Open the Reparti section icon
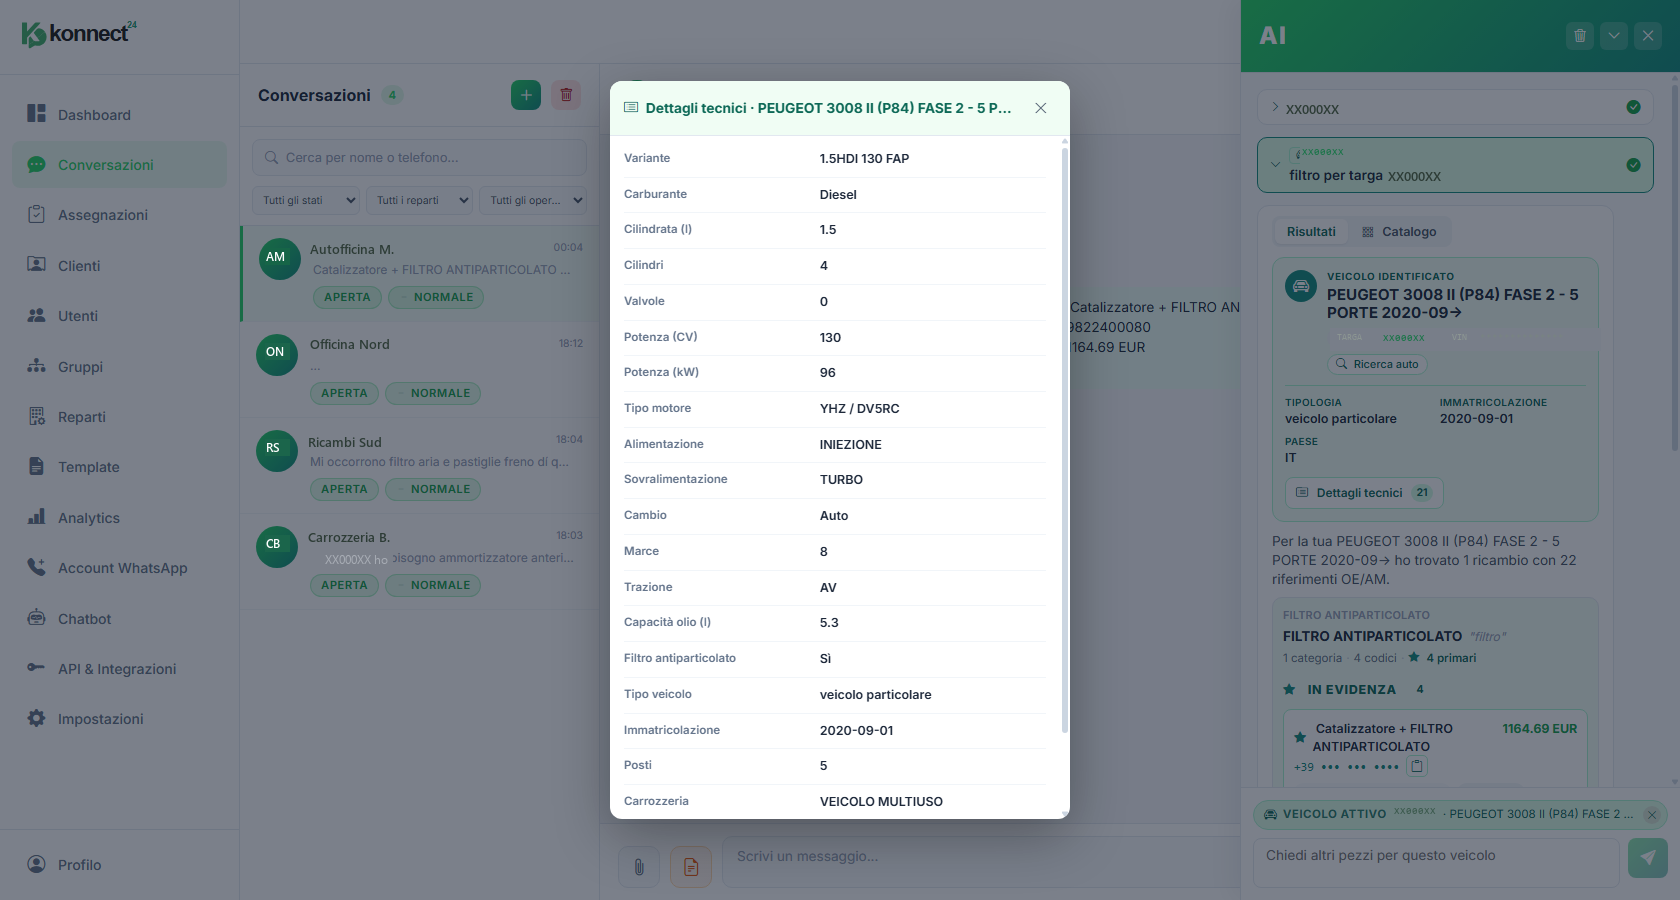 point(37,416)
